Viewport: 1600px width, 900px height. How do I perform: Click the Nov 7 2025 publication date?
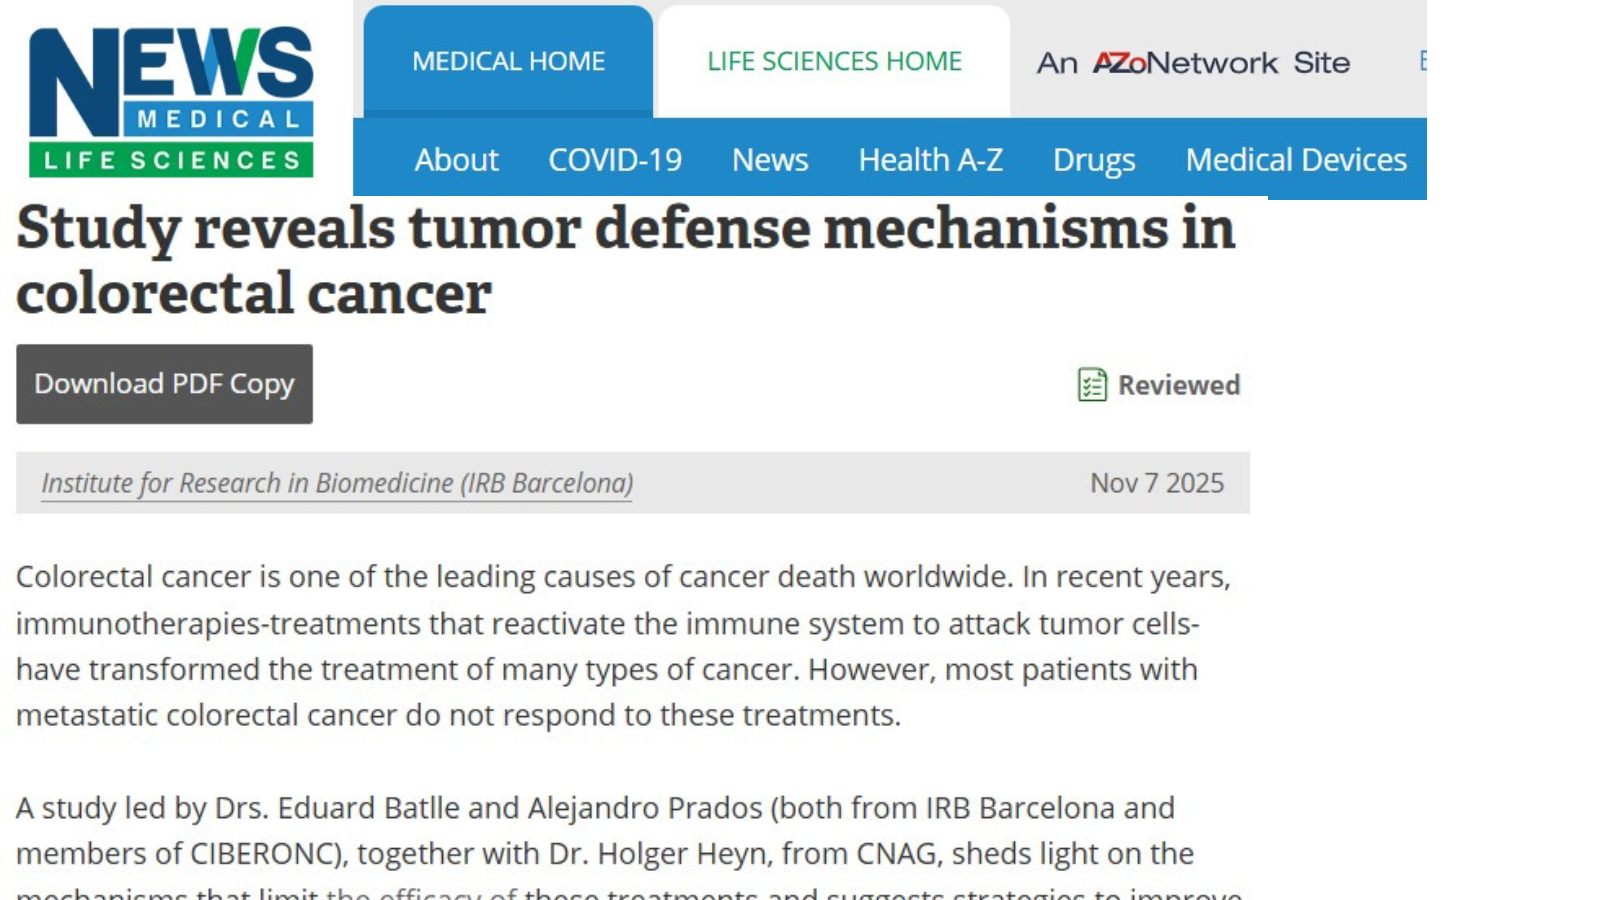[x=1157, y=483]
